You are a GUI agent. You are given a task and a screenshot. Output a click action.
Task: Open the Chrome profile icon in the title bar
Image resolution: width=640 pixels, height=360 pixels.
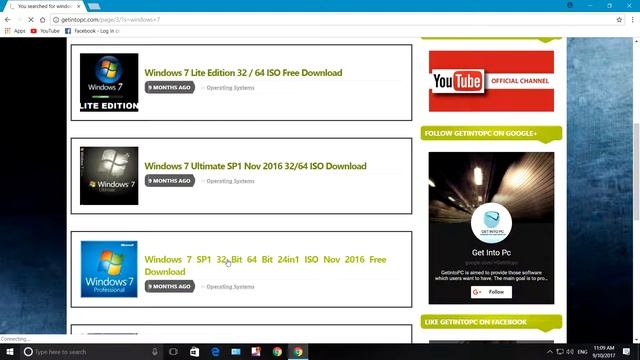pyautogui.click(x=570, y=5)
